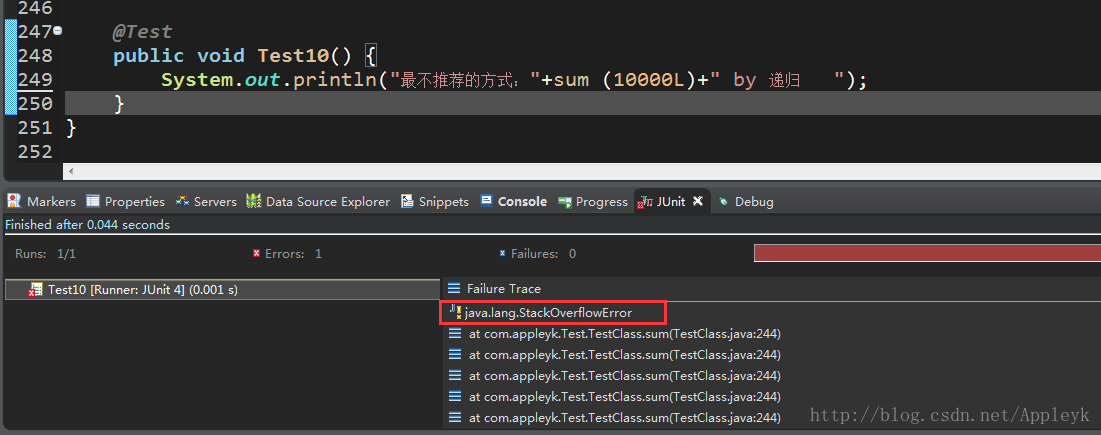The width and height of the screenshot is (1101, 435).
Task: Click the Data Source Explorer icon
Action: (x=254, y=201)
